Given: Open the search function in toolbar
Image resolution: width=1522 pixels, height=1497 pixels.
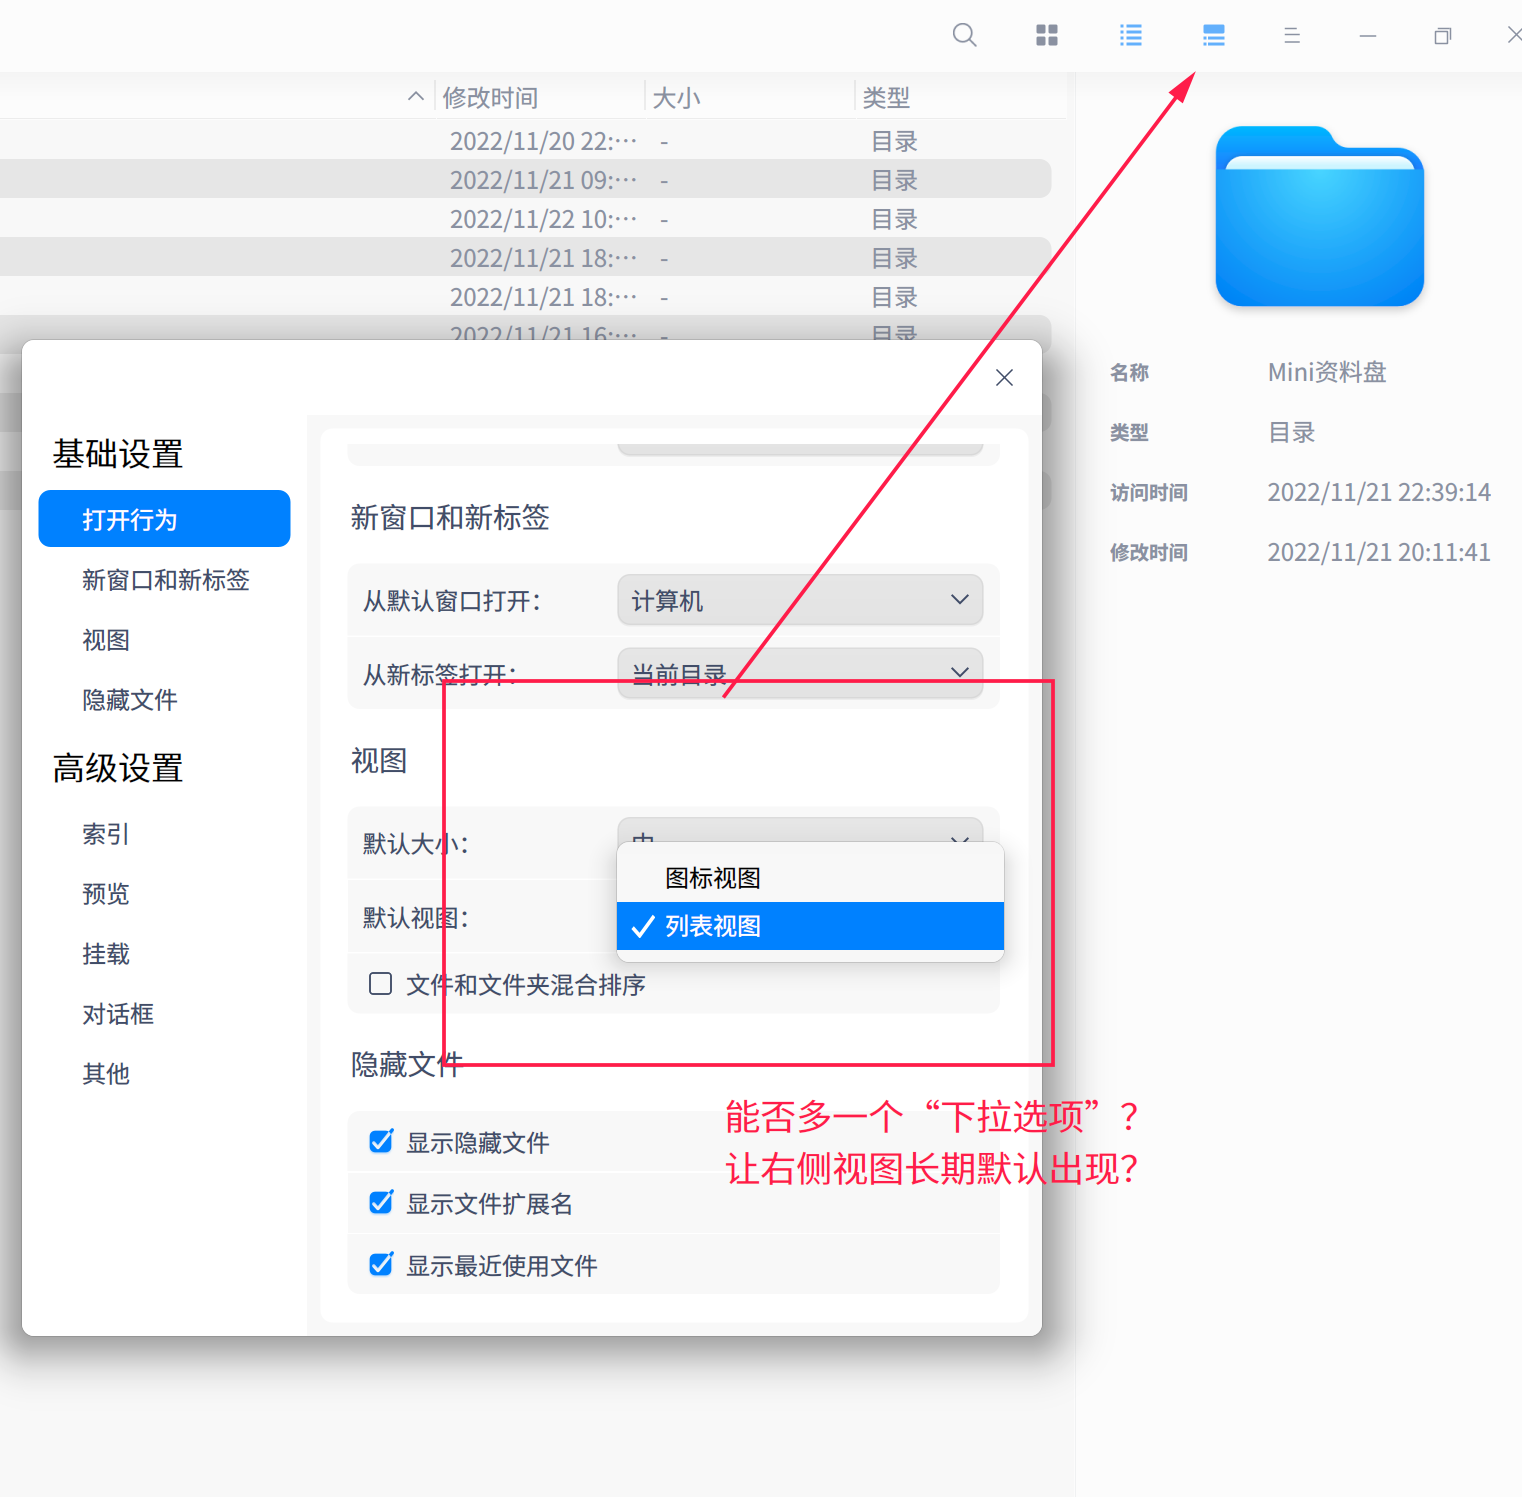Looking at the screenshot, I should pos(963,35).
